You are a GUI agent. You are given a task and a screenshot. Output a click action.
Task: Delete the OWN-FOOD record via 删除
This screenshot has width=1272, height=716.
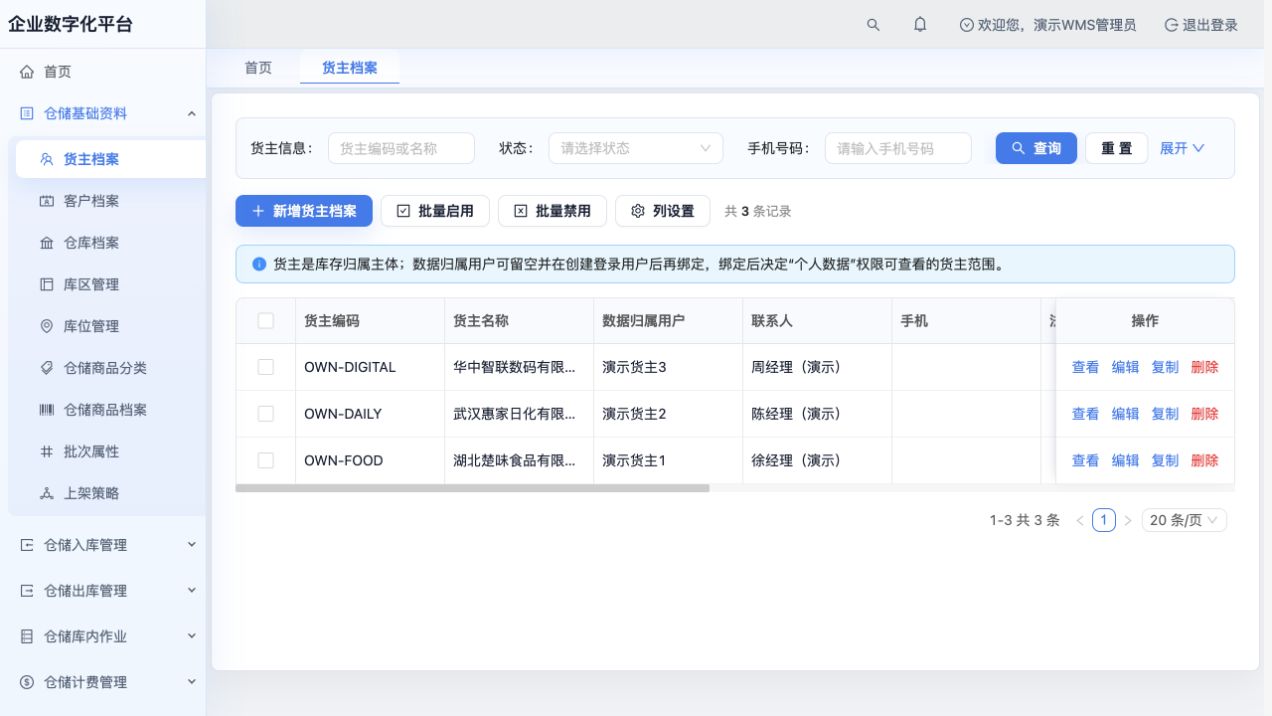(x=1205, y=460)
